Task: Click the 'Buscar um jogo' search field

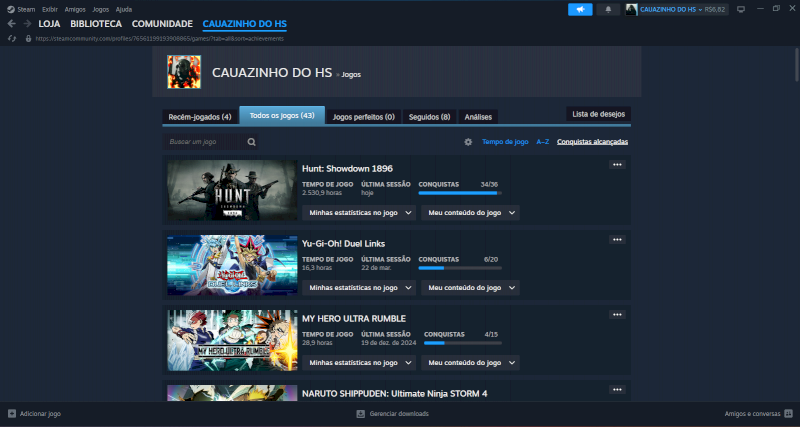Action: point(205,142)
